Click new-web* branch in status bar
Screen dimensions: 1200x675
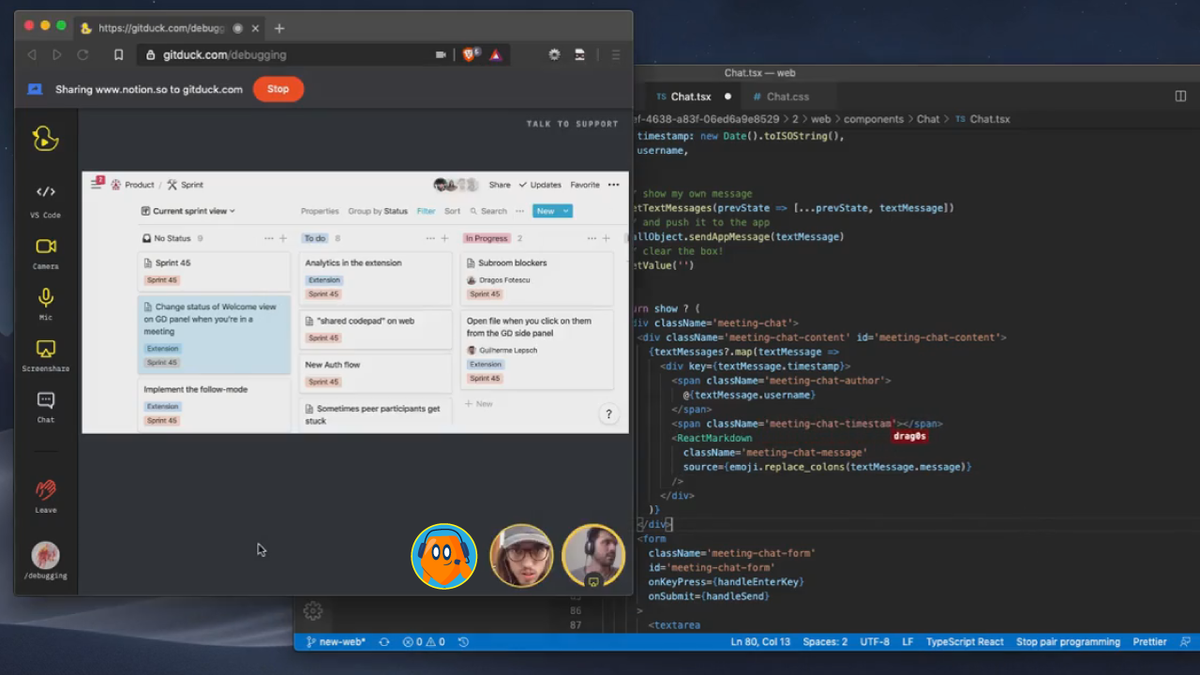(x=336, y=642)
